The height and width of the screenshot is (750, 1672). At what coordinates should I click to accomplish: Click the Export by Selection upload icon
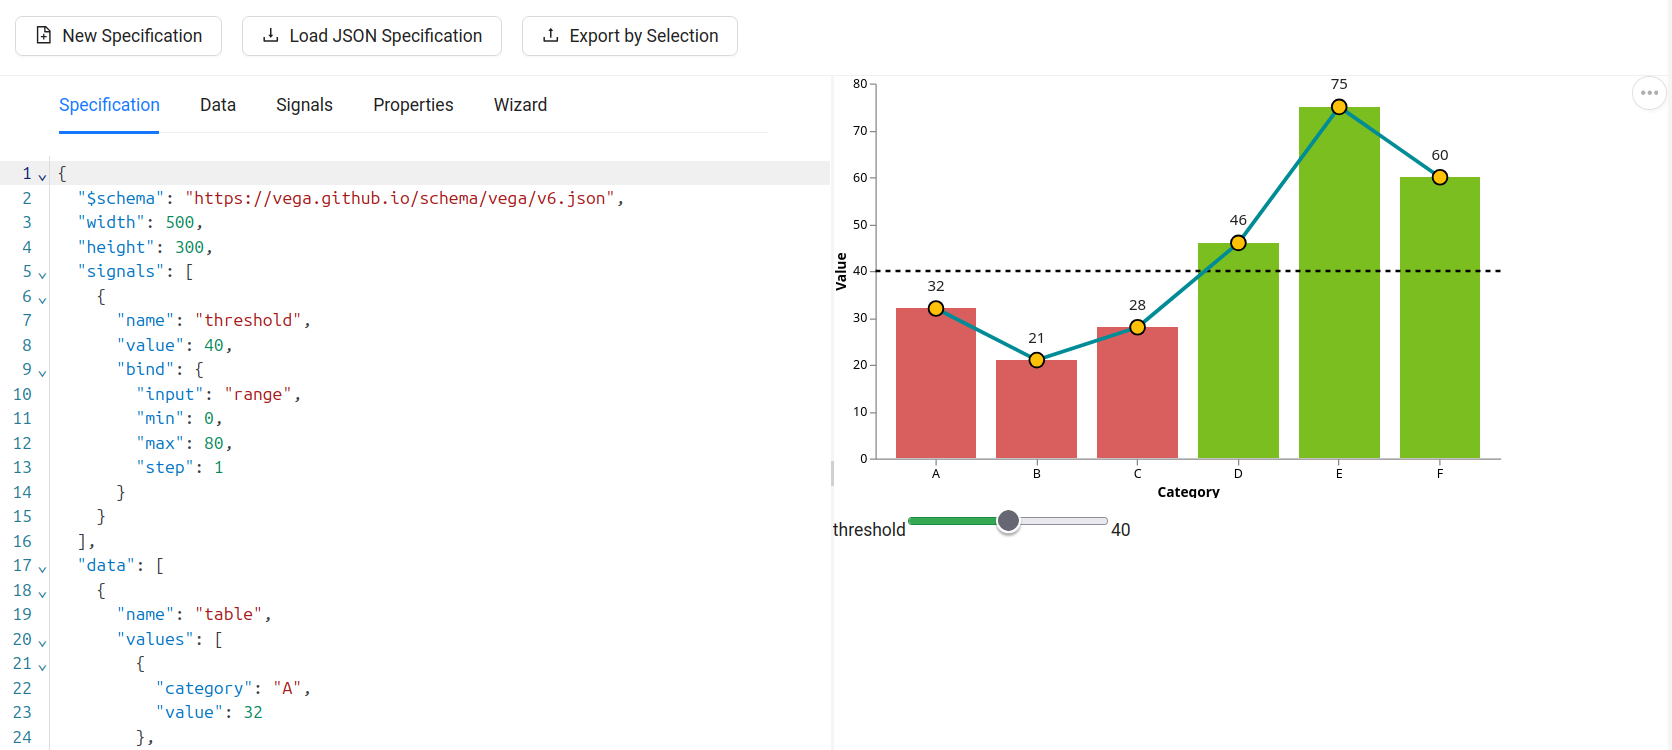click(x=550, y=36)
